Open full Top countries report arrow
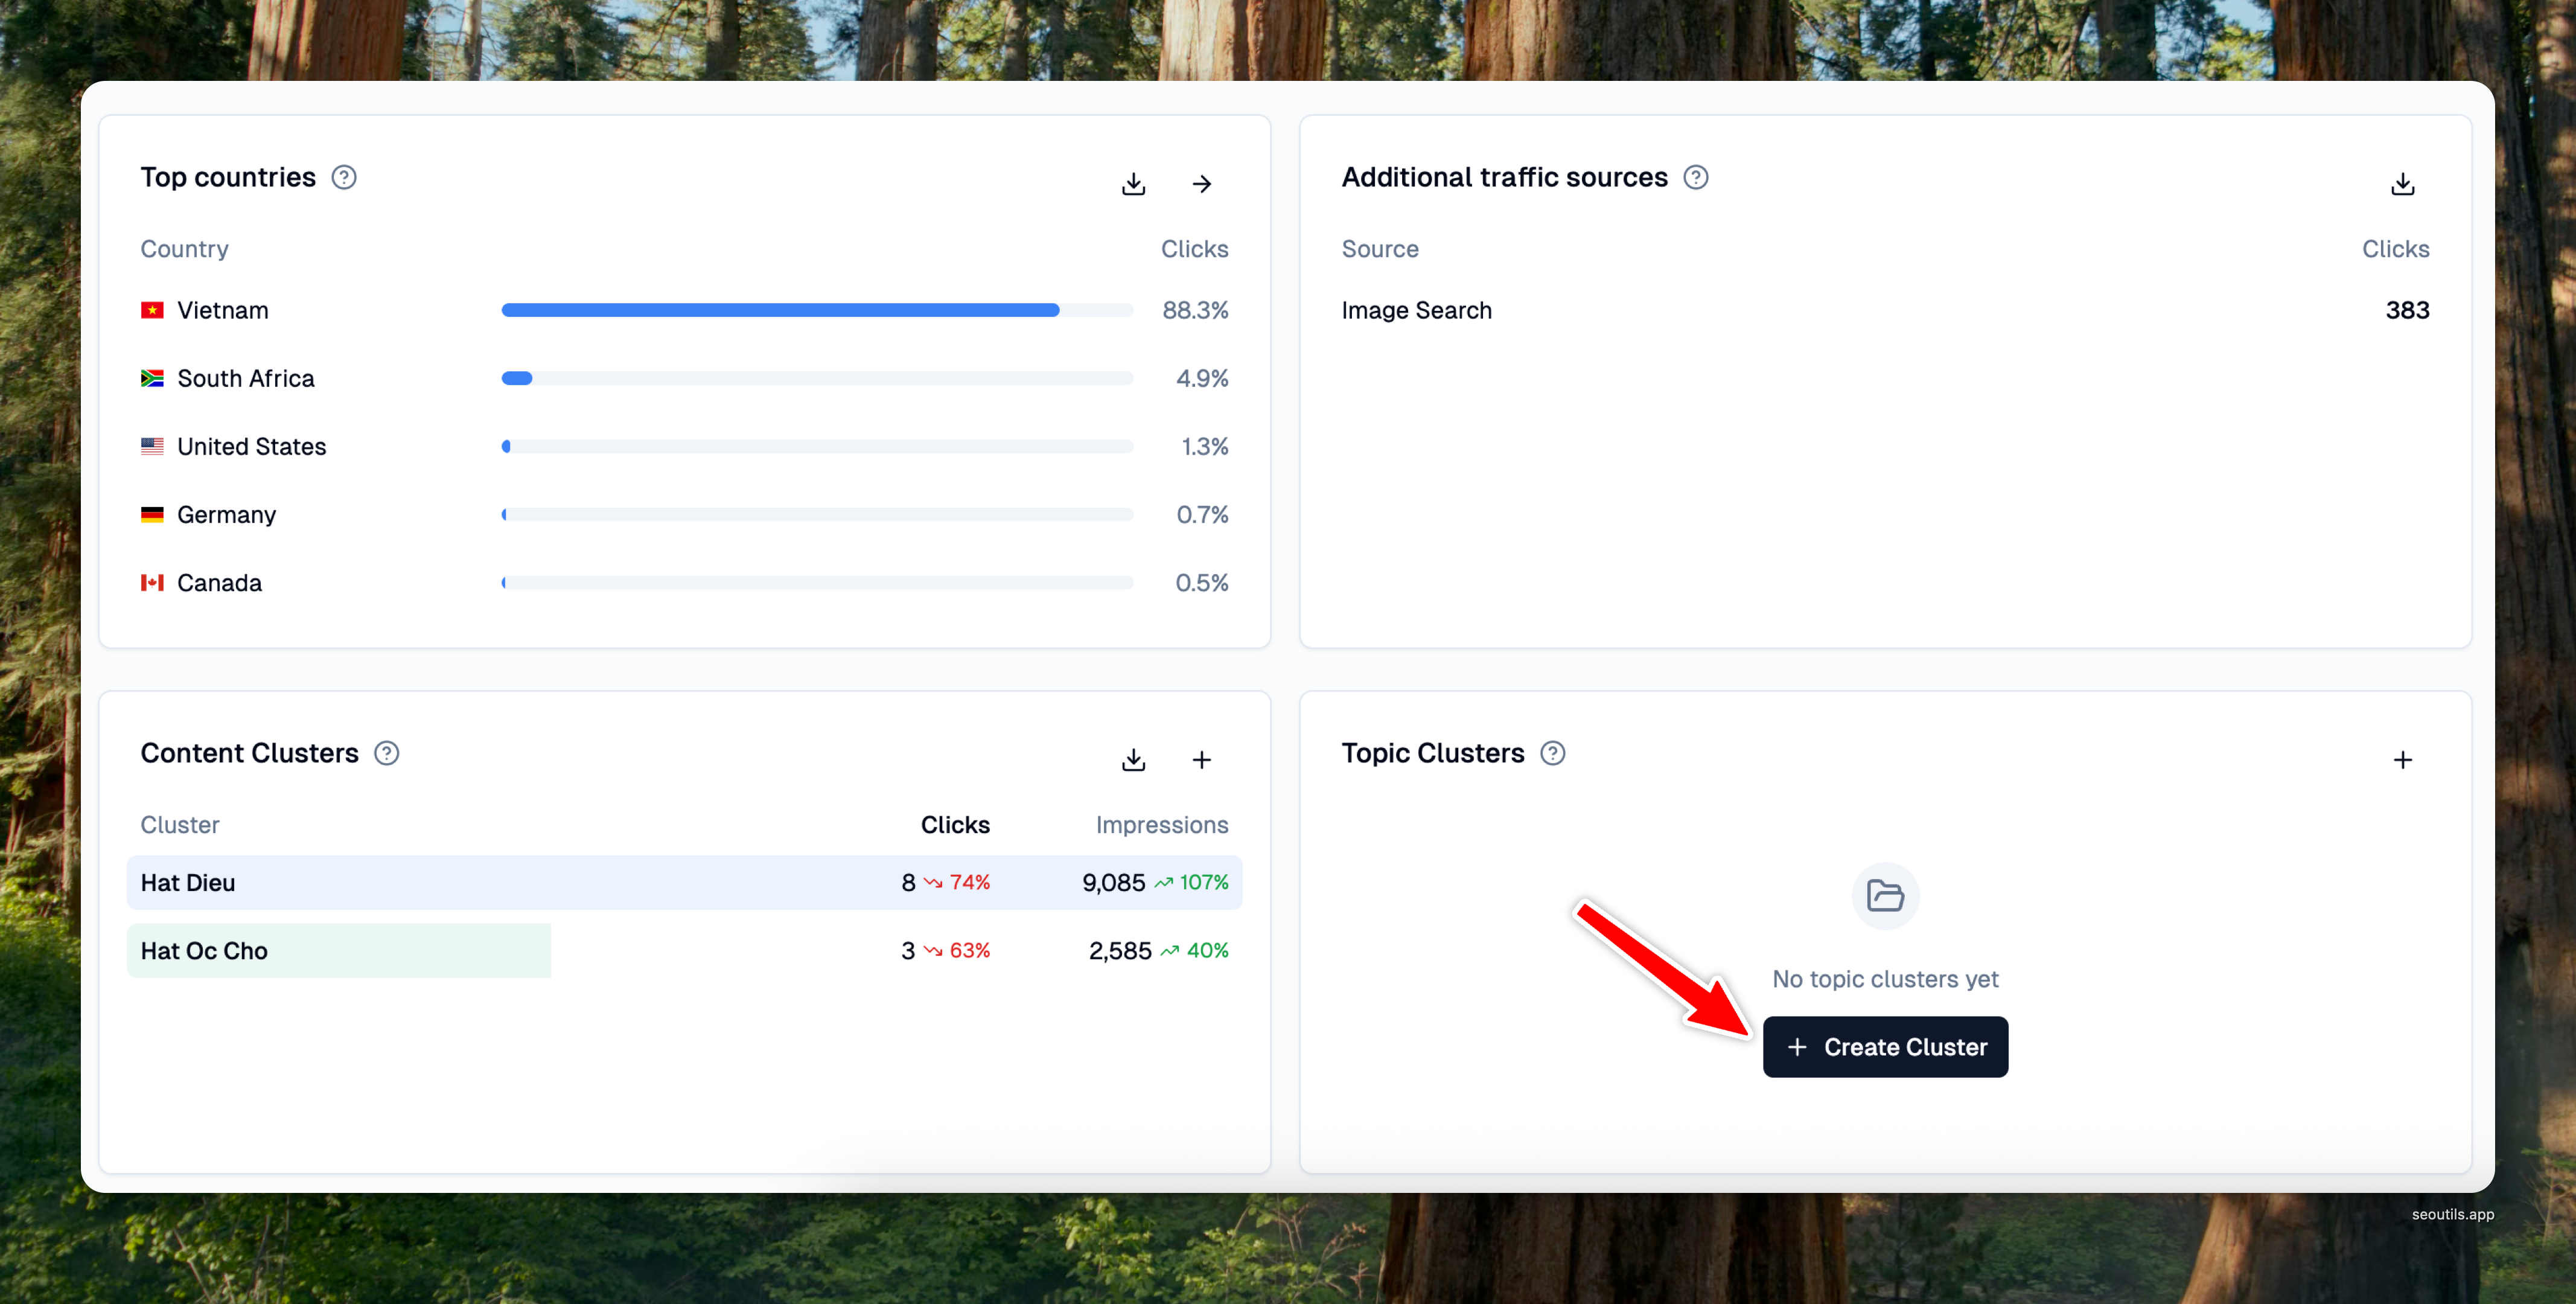Image resolution: width=2576 pixels, height=1304 pixels. point(1201,184)
